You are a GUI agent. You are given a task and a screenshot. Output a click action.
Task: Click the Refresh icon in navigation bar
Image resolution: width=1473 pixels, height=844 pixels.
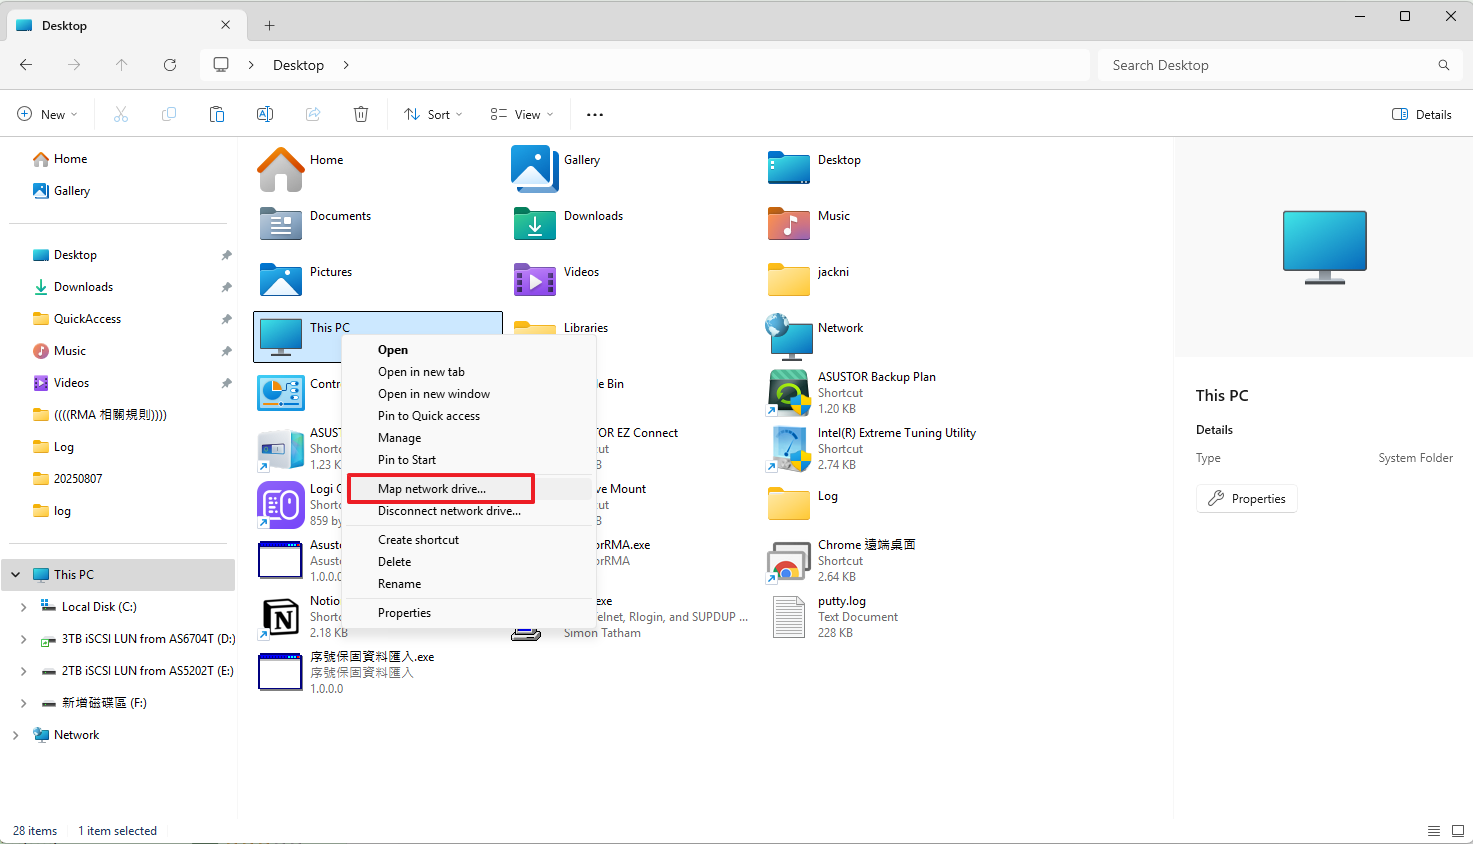170,65
